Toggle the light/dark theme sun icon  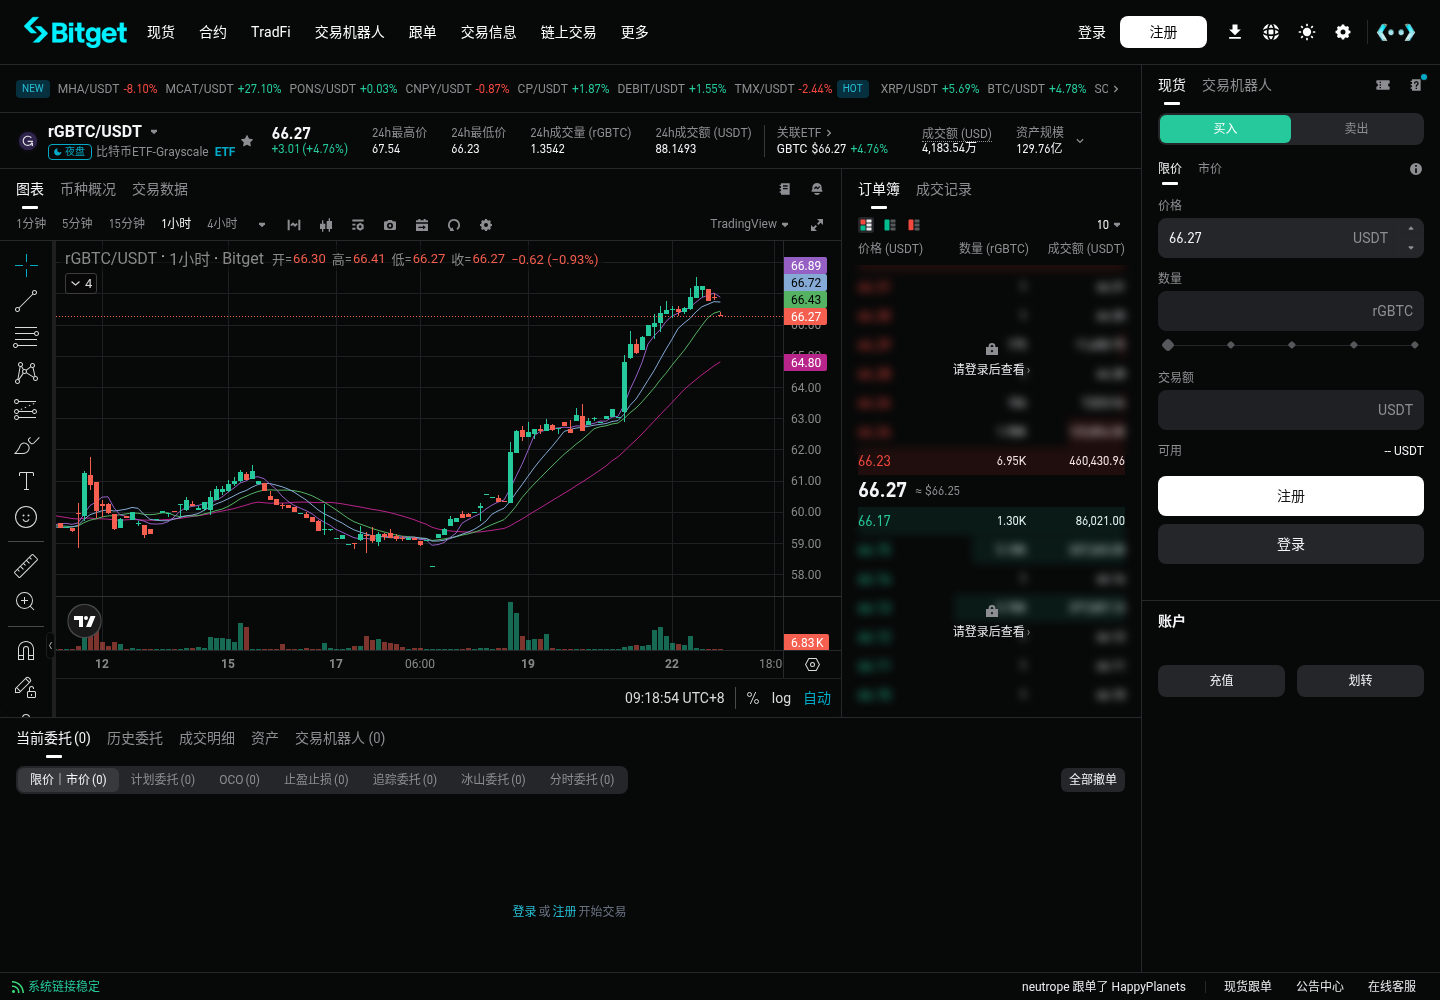pos(1307,32)
